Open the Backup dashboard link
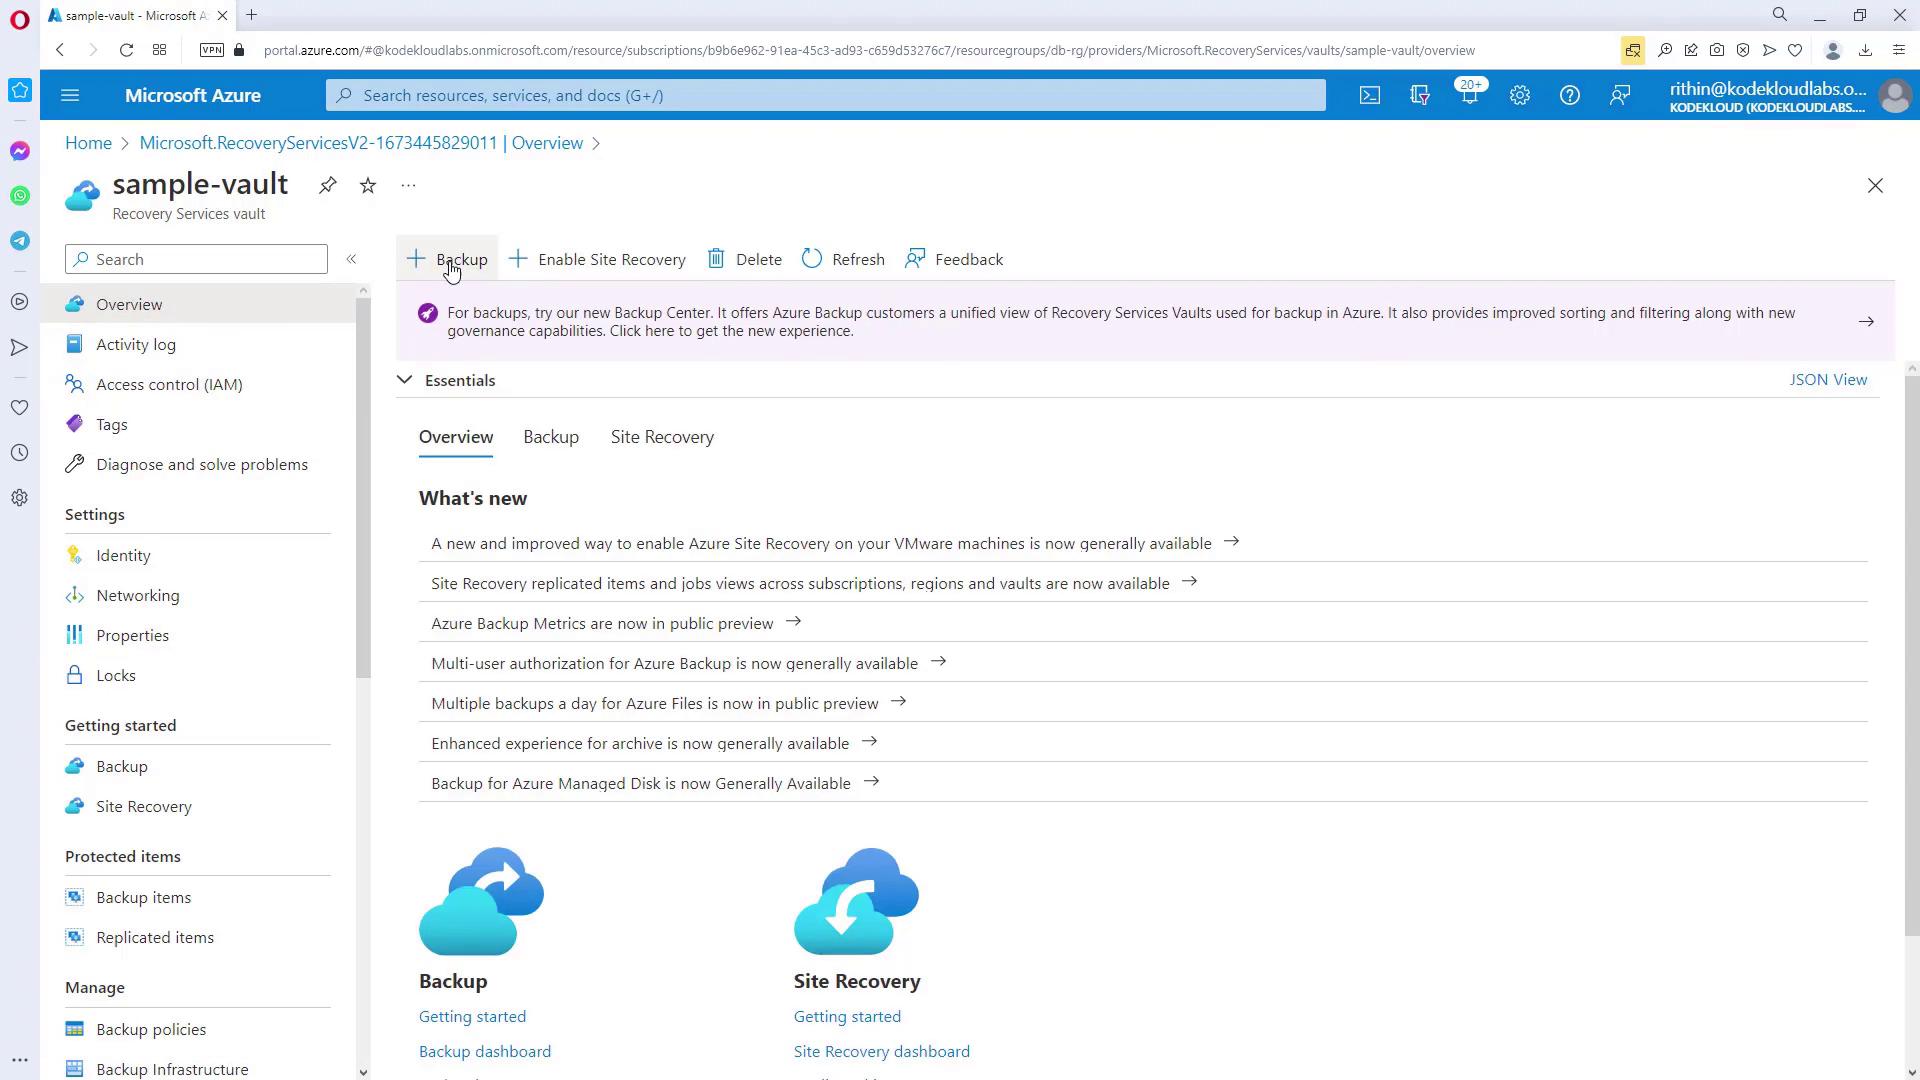 (x=485, y=1051)
